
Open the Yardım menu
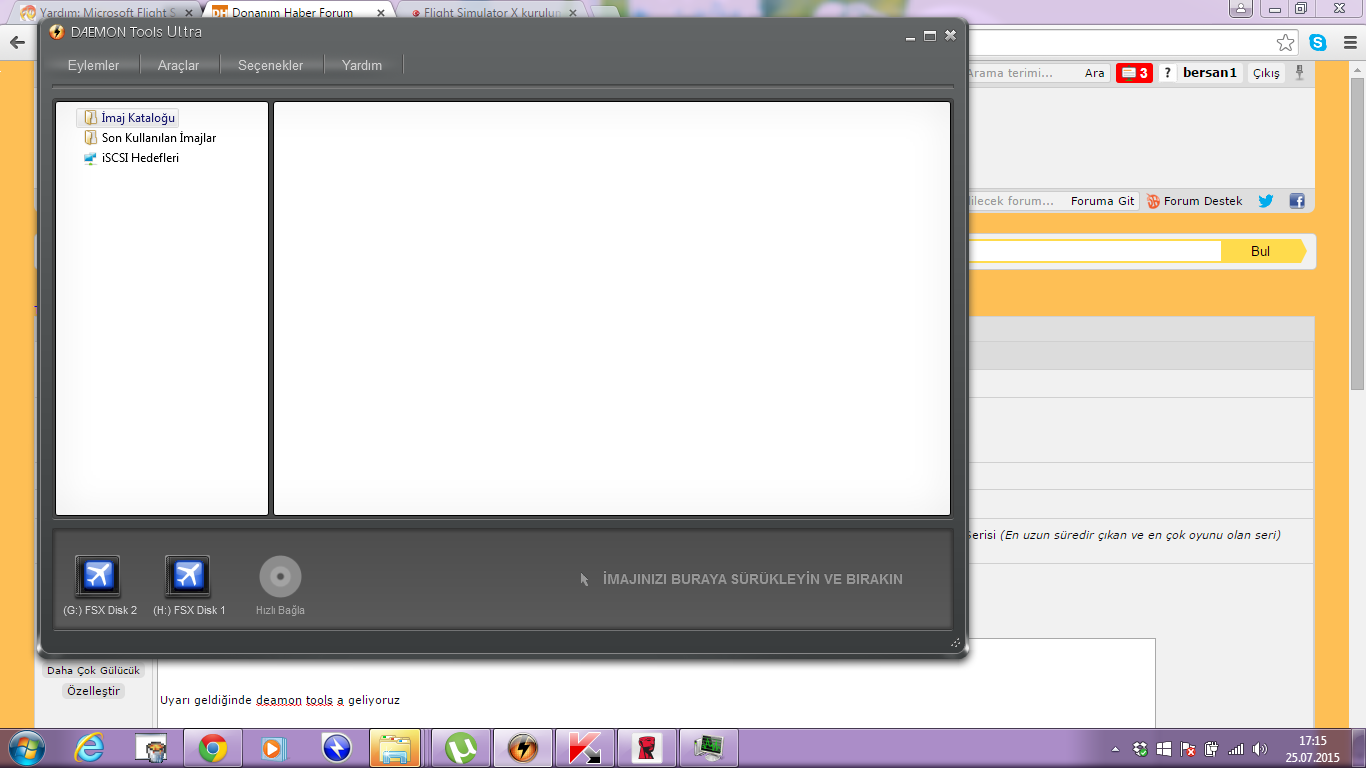click(362, 65)
